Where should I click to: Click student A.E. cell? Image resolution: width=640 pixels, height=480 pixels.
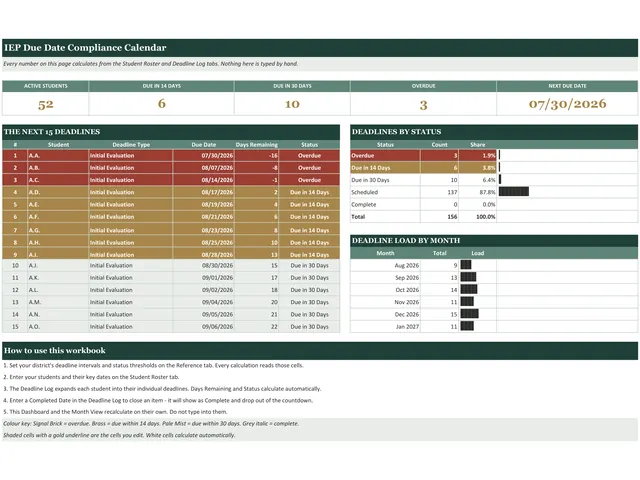pos(58,204)
